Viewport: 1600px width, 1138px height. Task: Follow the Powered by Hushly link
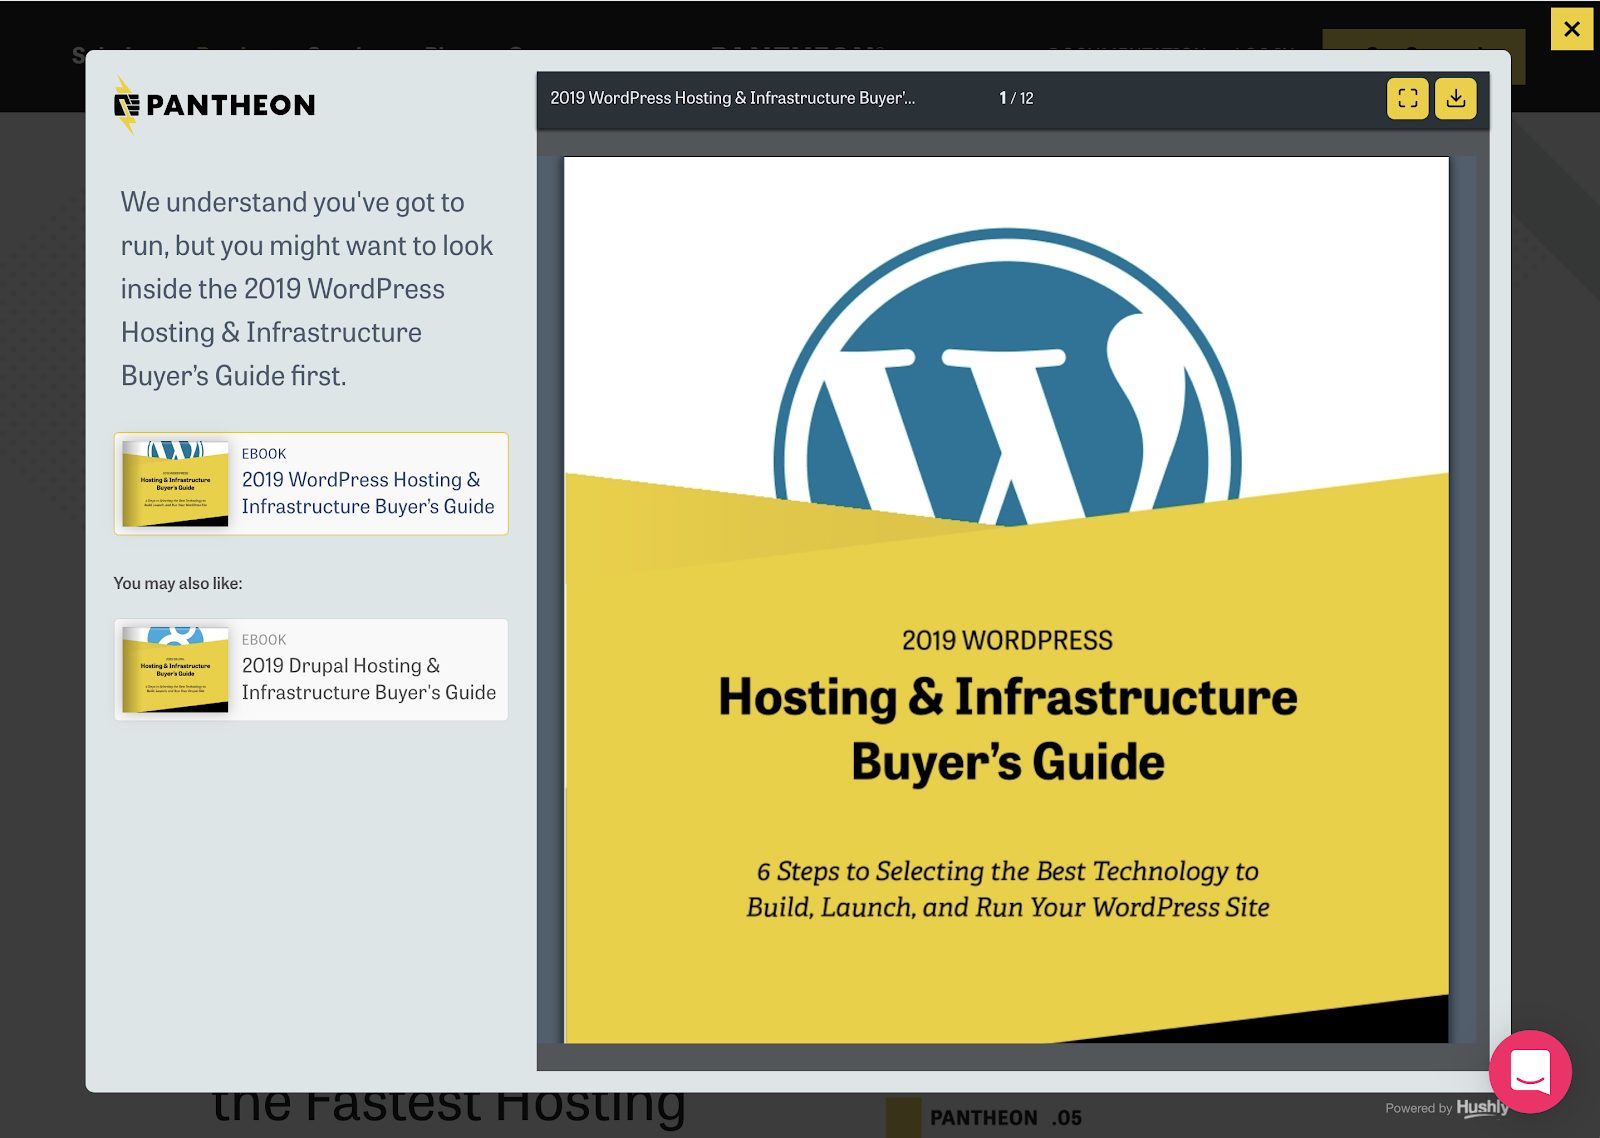pyautogui.click(x=1446, y=1107)
